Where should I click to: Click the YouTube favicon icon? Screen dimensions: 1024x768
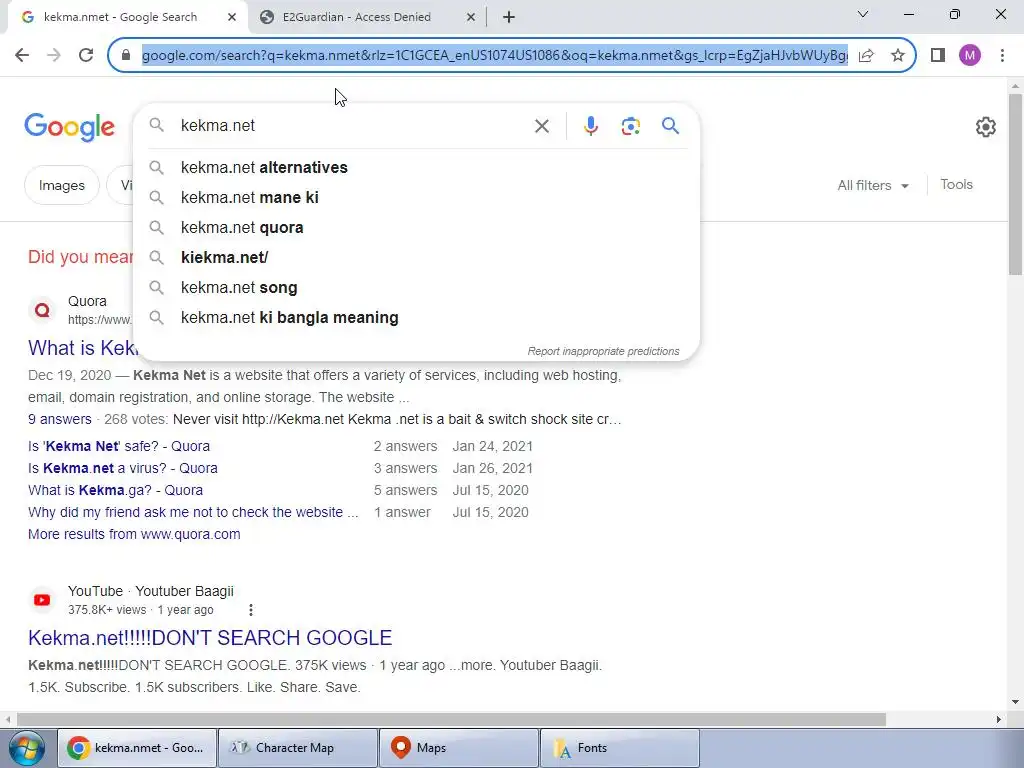tap(42, 600)
